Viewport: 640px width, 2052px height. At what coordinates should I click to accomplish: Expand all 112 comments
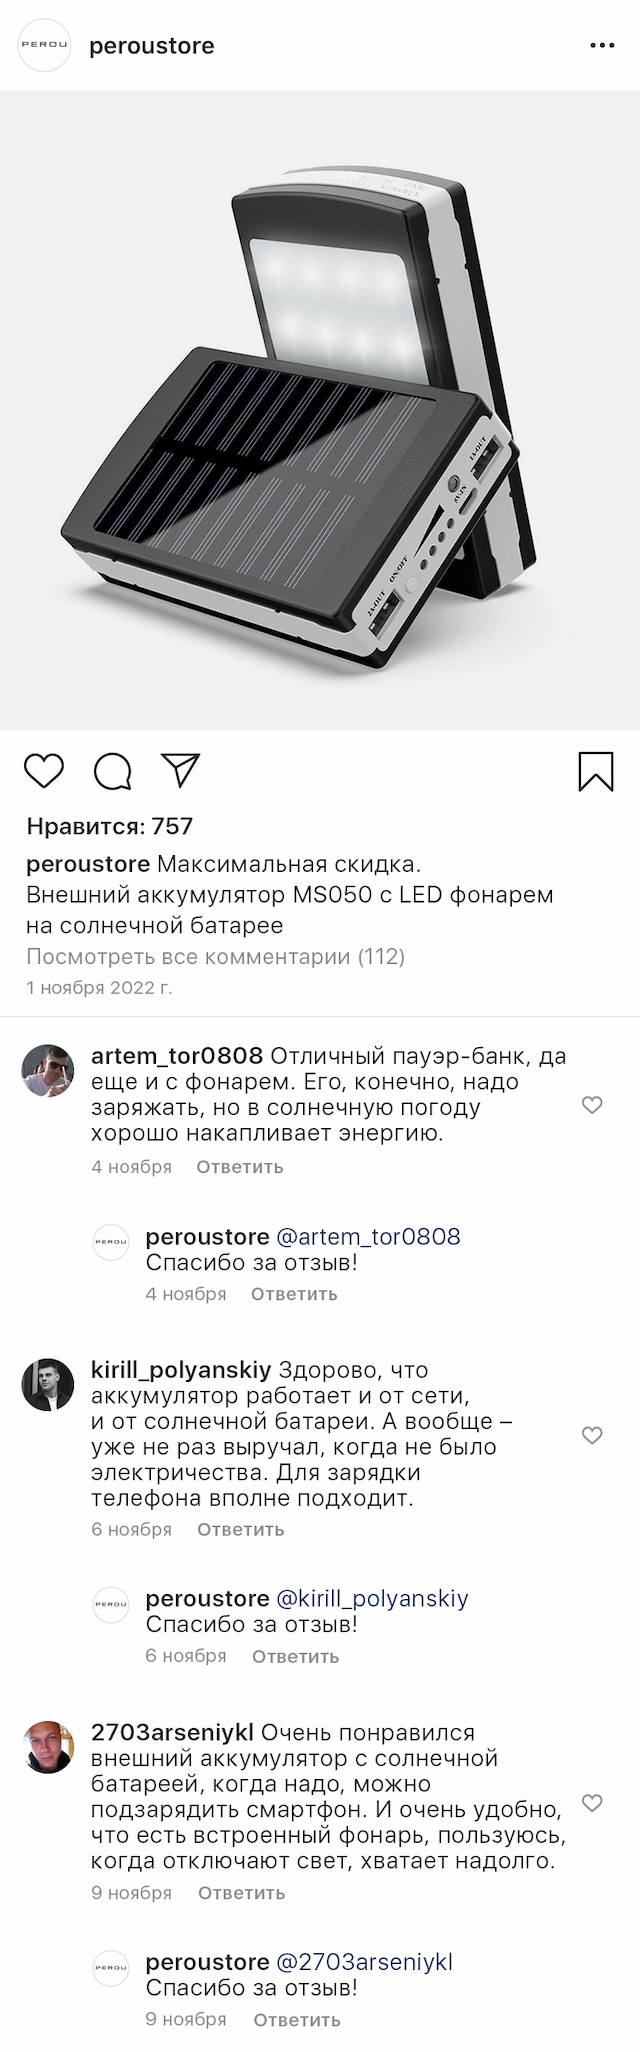click(215, 957)
